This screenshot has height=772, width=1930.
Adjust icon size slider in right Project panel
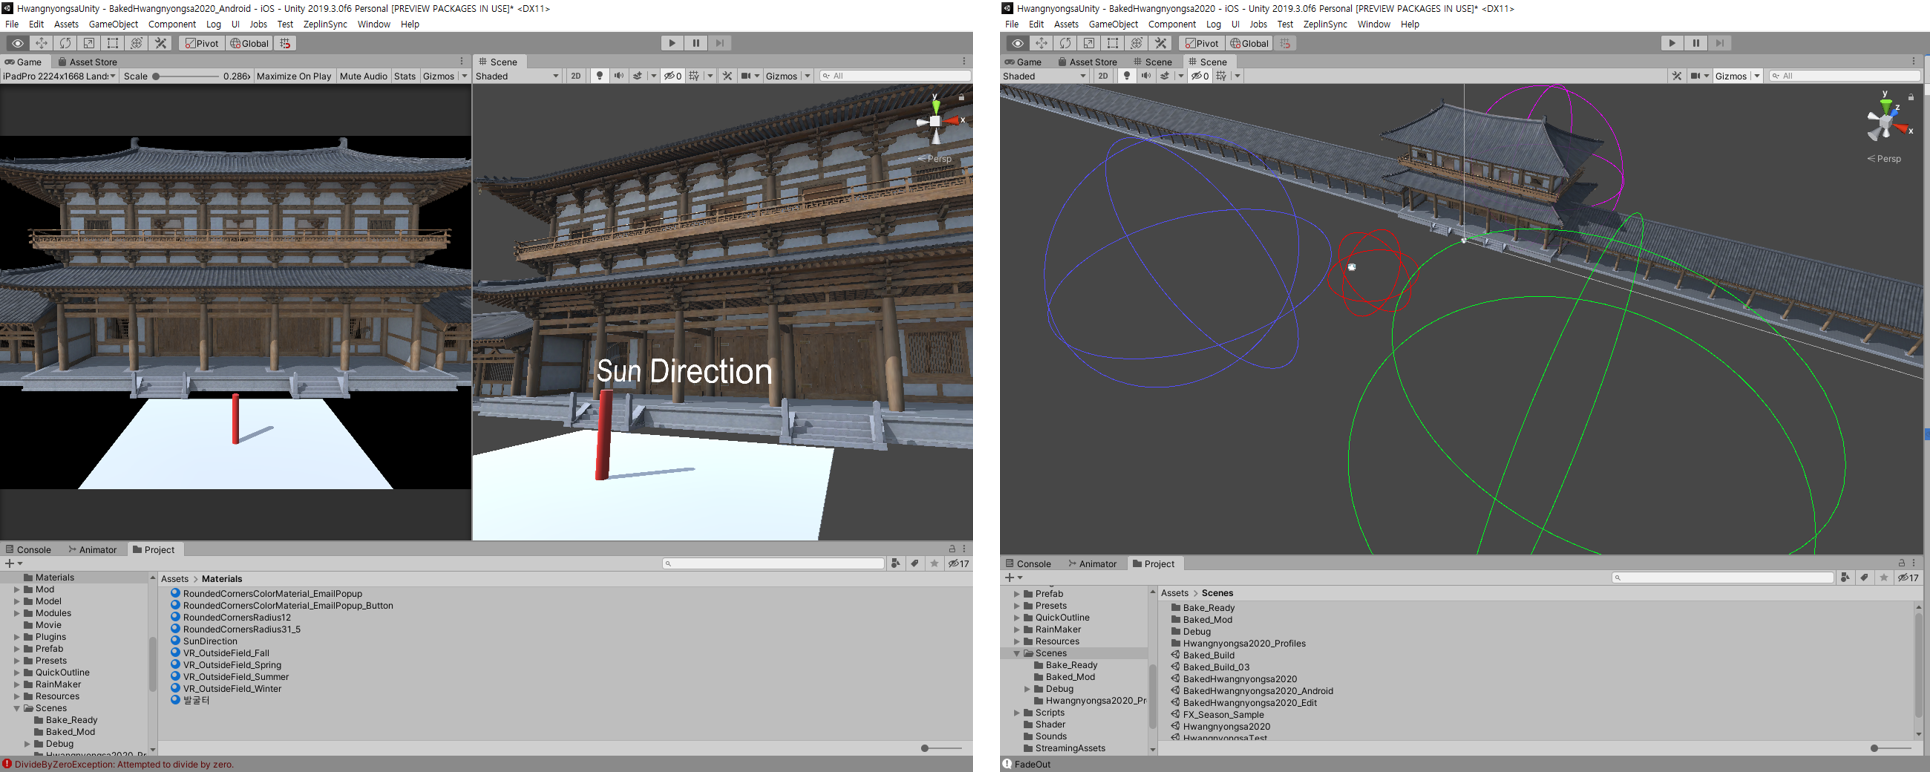tap(1892, 748)
